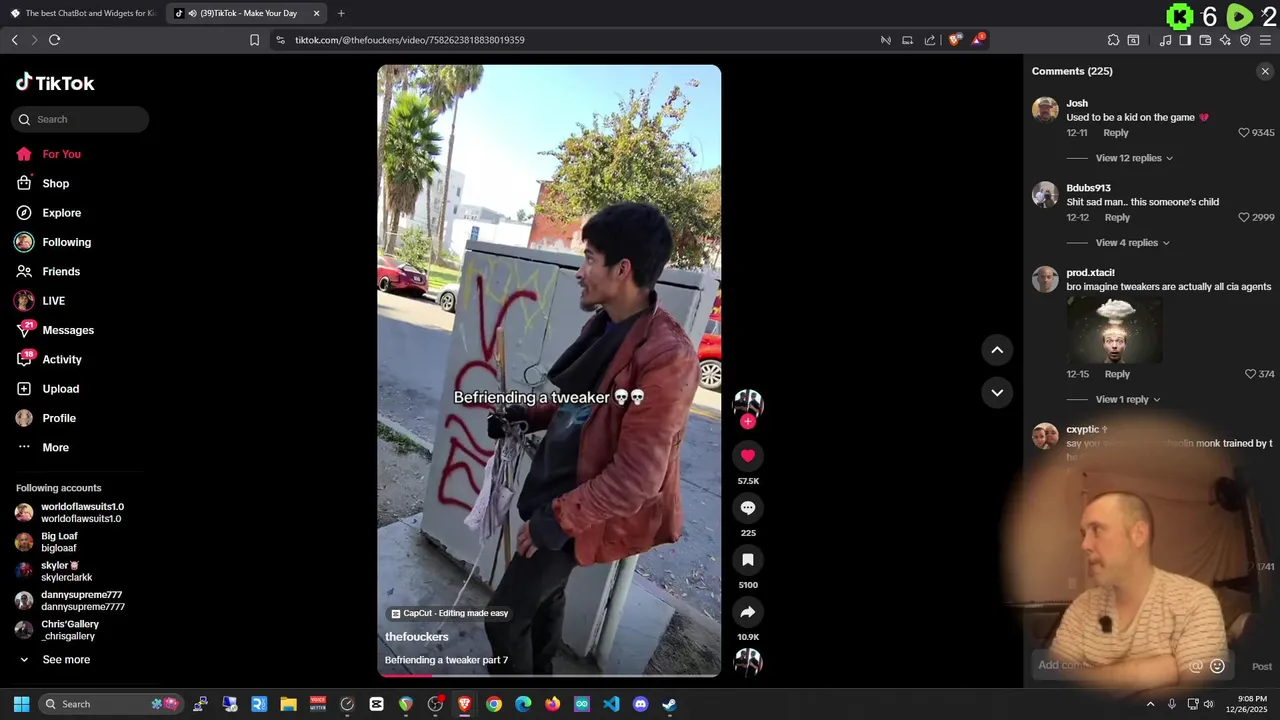Follow creator with the red plus badge
The image size is (1280, 720).
[x=747, y=422]
